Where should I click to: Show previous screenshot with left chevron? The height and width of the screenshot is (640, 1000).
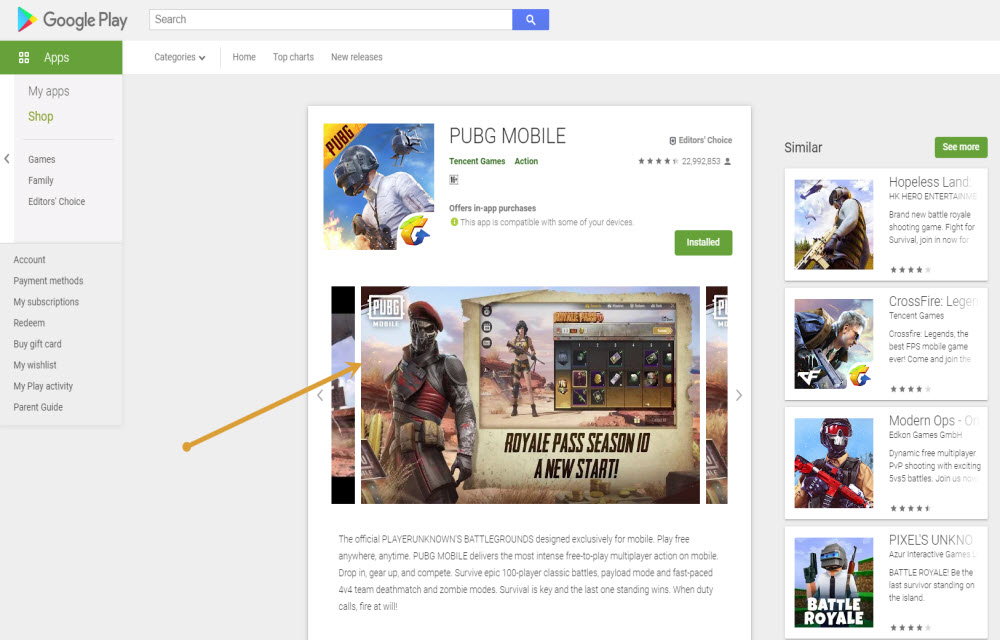coord(320,395)
